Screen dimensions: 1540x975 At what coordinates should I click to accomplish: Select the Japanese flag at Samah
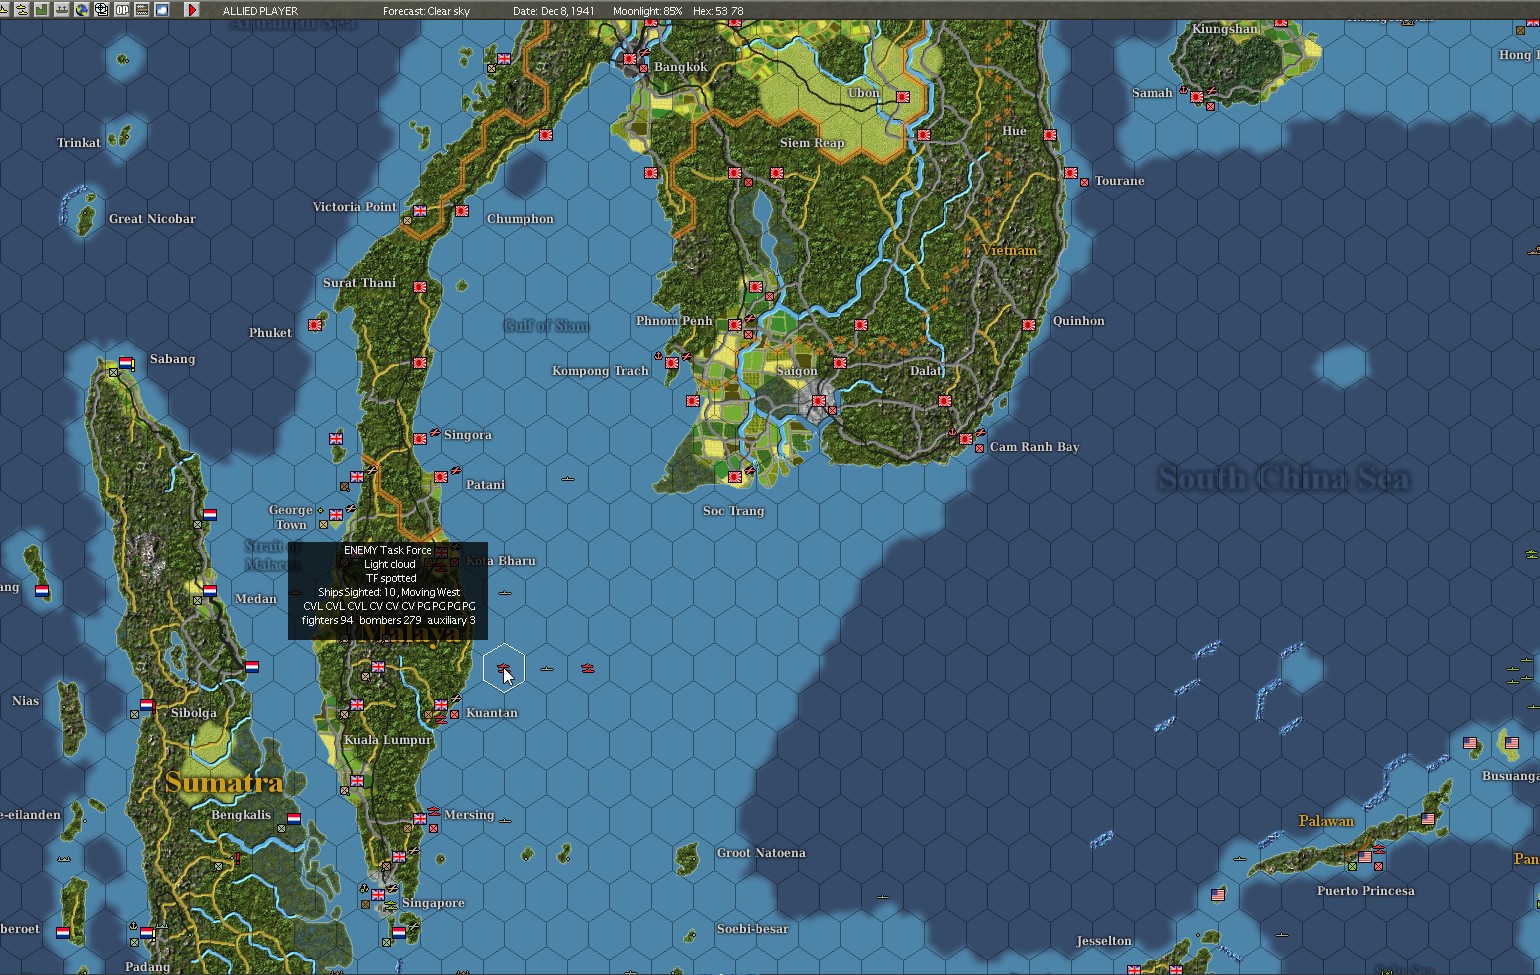coord(1197,98)
